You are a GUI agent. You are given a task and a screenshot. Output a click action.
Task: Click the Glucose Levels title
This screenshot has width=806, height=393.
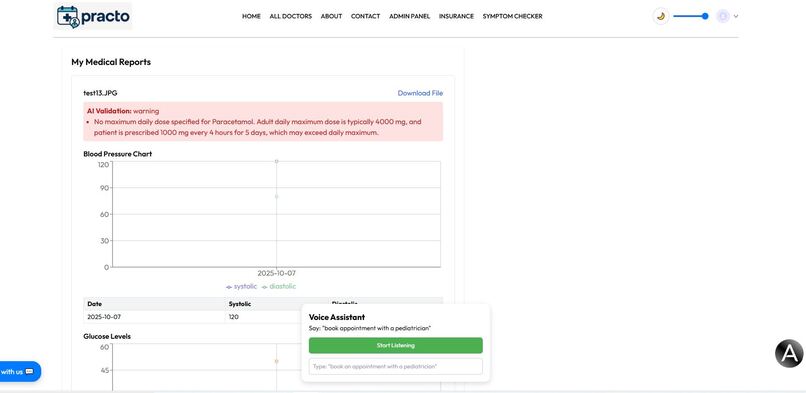(x=107, y=336)
